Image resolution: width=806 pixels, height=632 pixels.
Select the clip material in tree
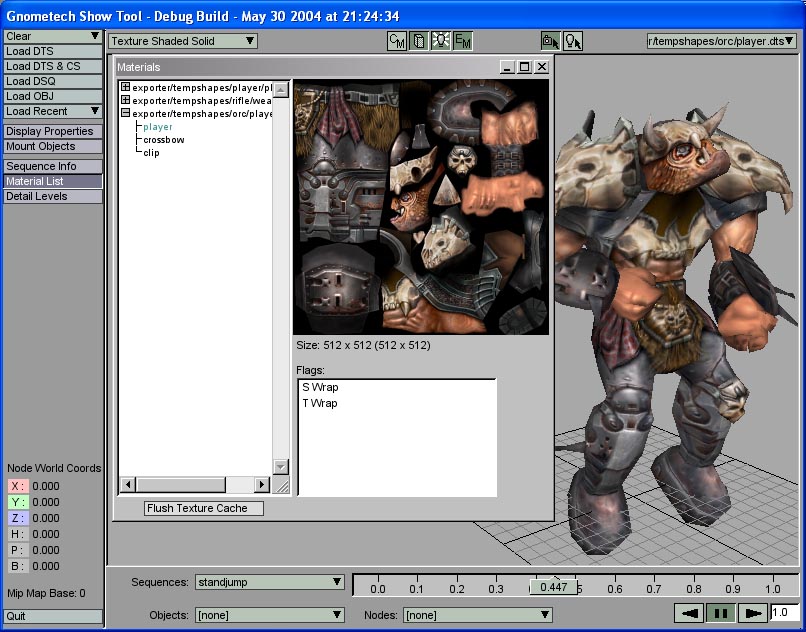click(x=151, y=153)
